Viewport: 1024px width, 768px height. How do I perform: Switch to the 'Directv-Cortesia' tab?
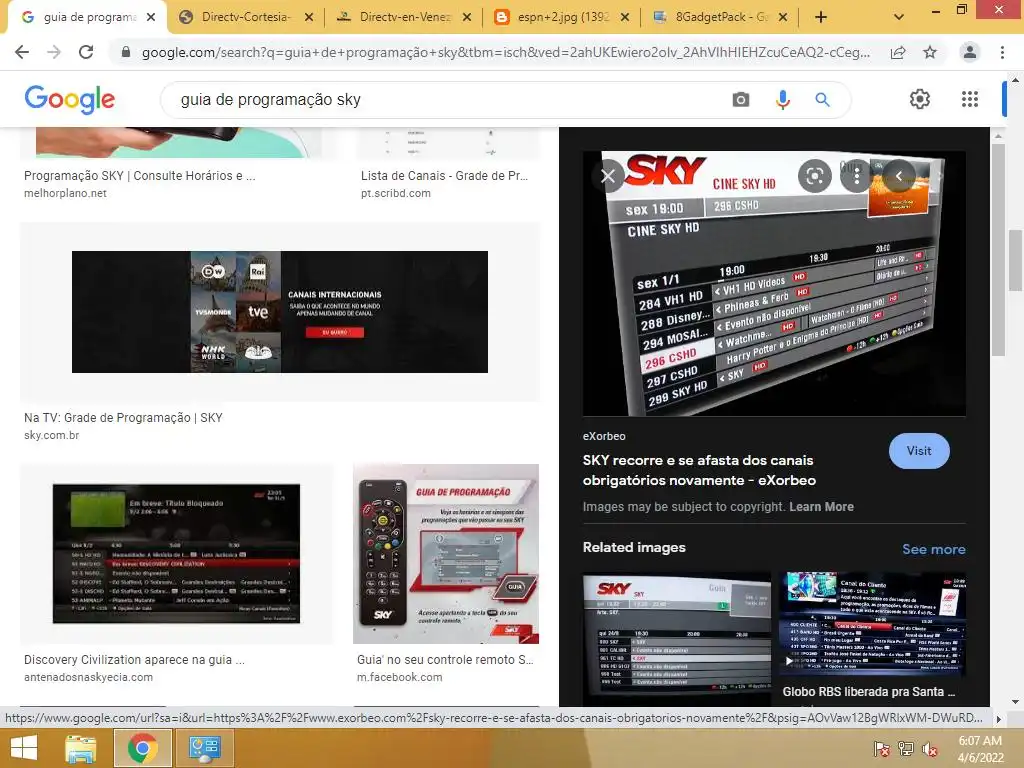246,17
